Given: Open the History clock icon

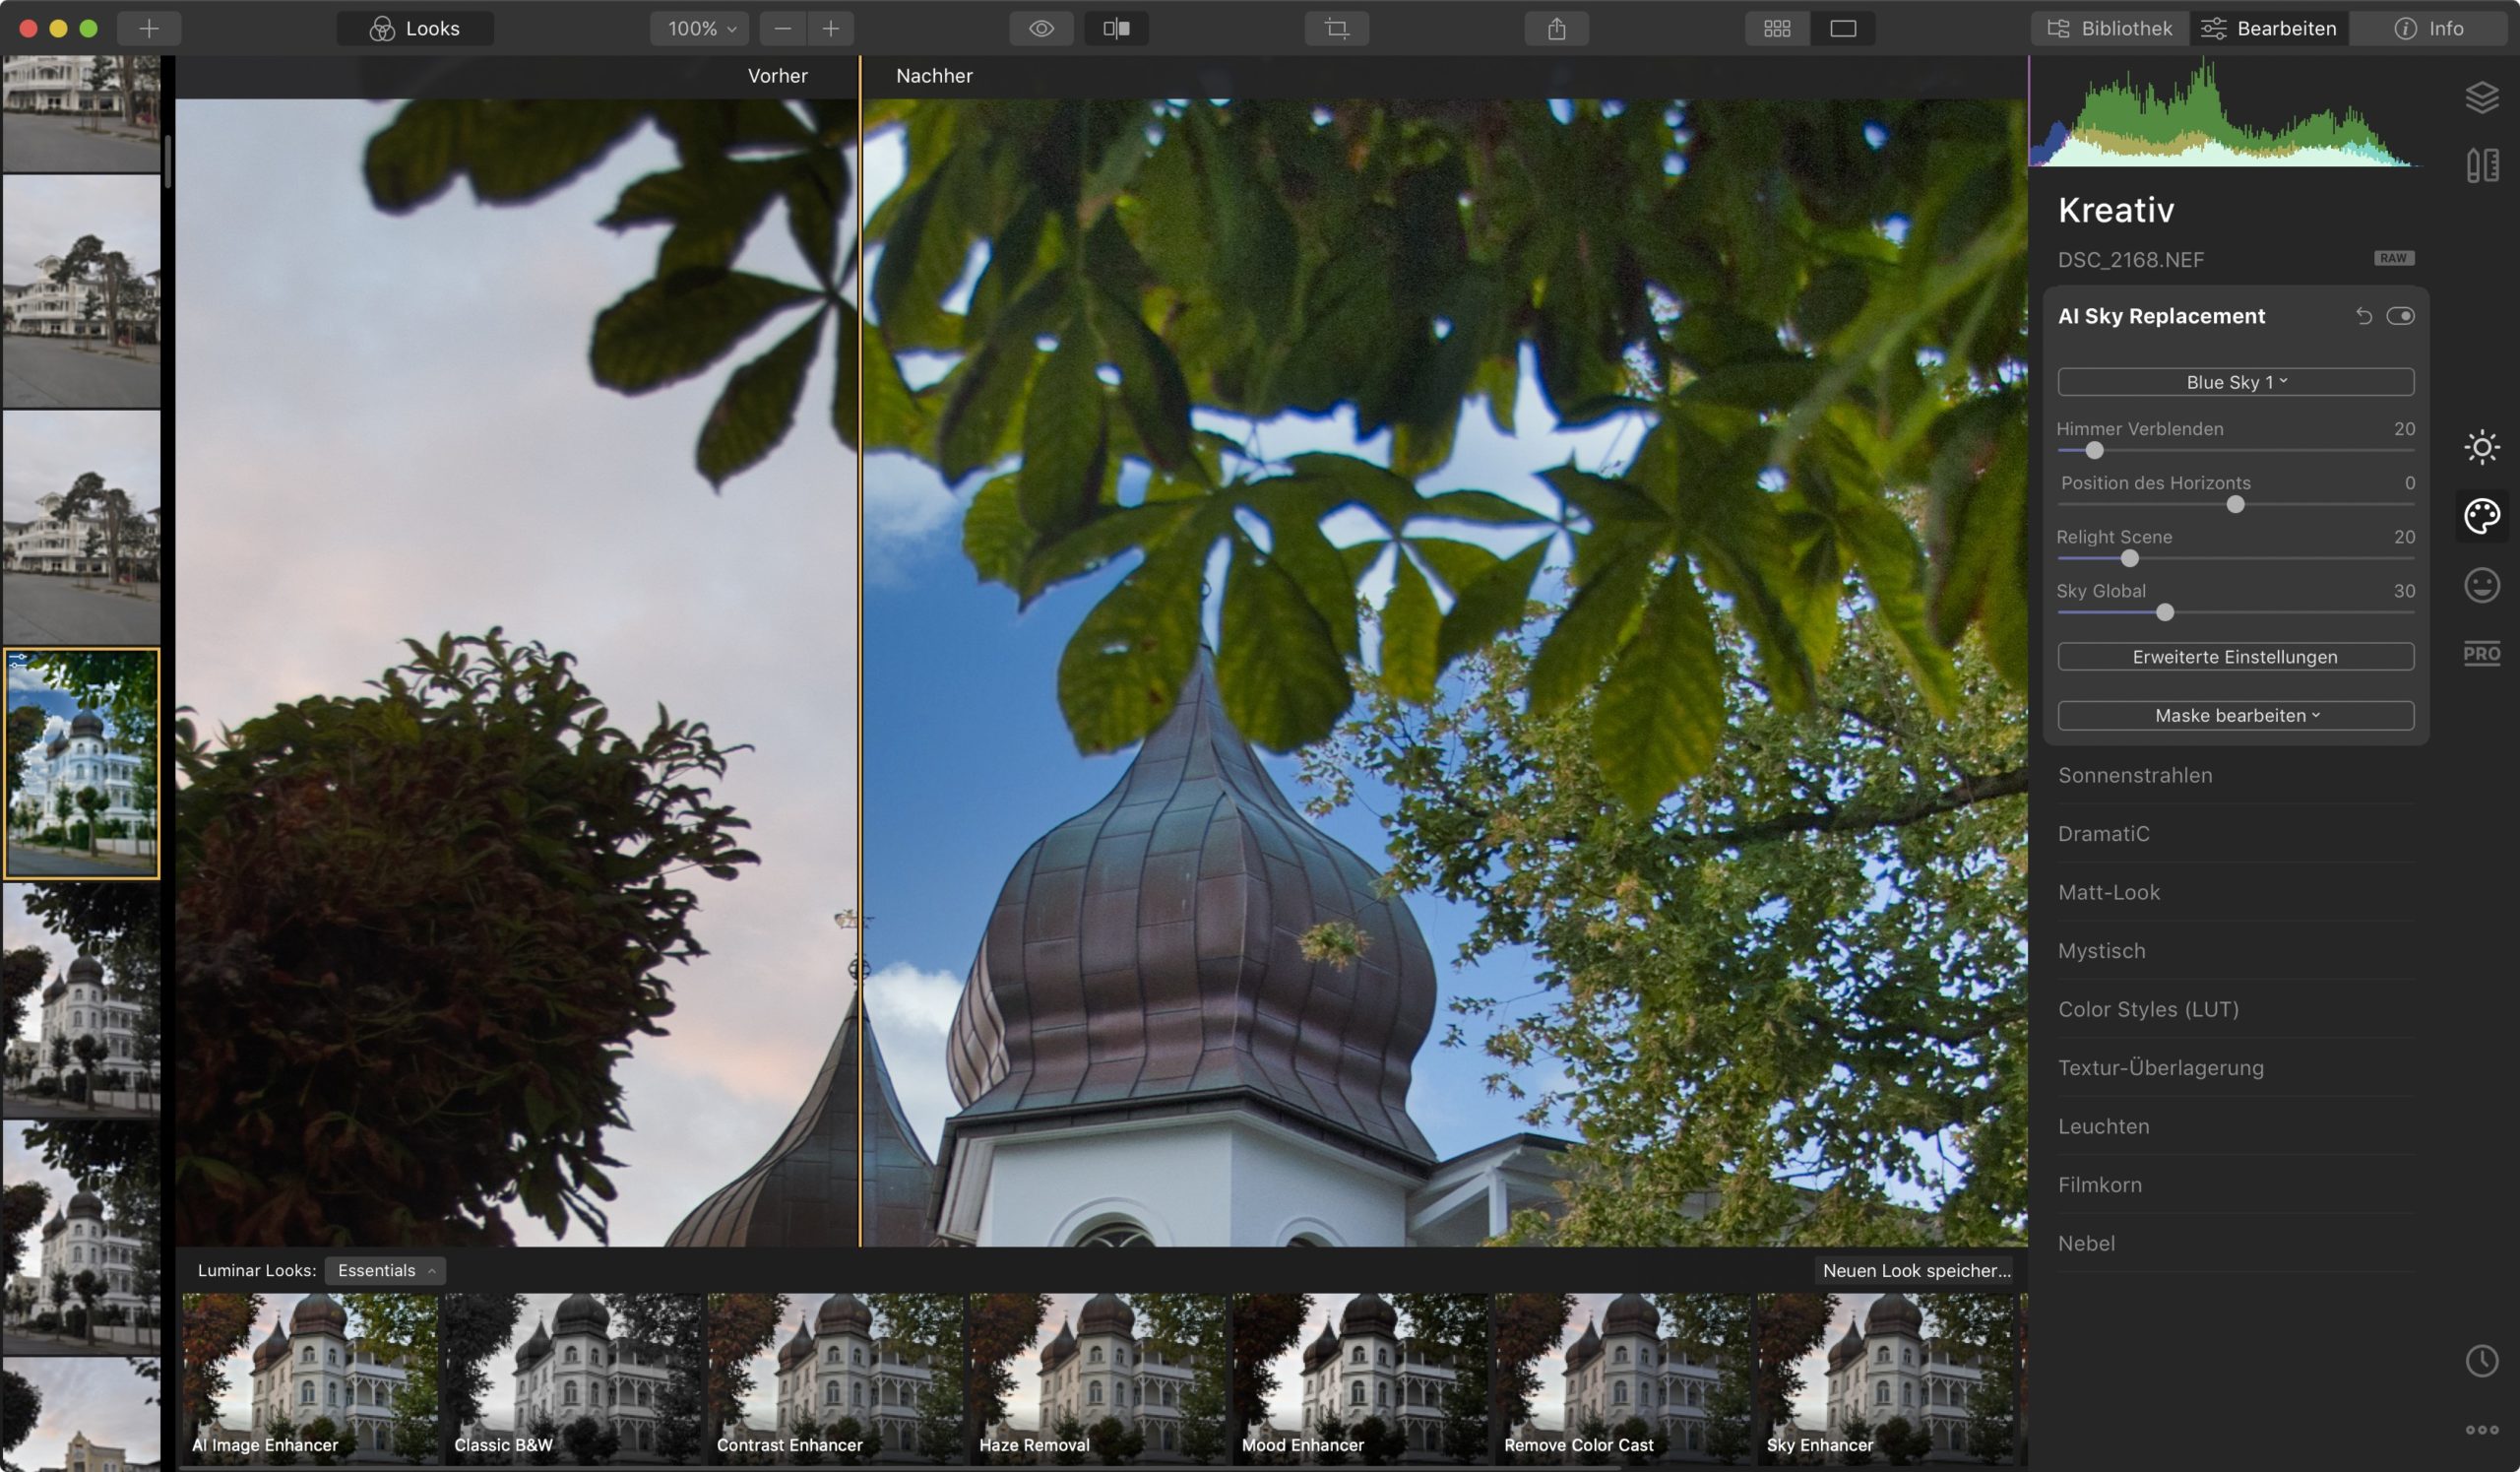Looking at the screenshot, I should [2482, 1360].
